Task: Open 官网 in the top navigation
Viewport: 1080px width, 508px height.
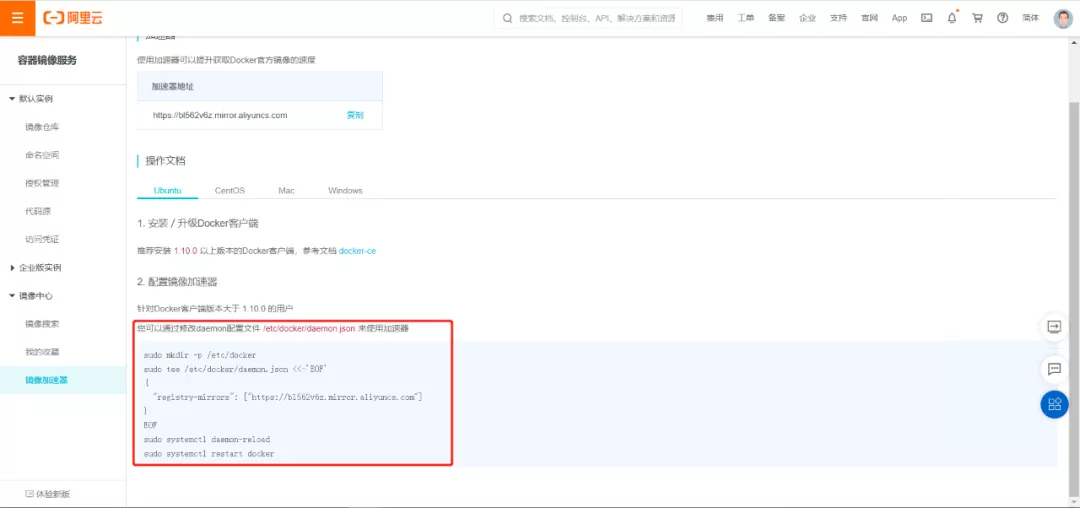Action: coord(869,18)
